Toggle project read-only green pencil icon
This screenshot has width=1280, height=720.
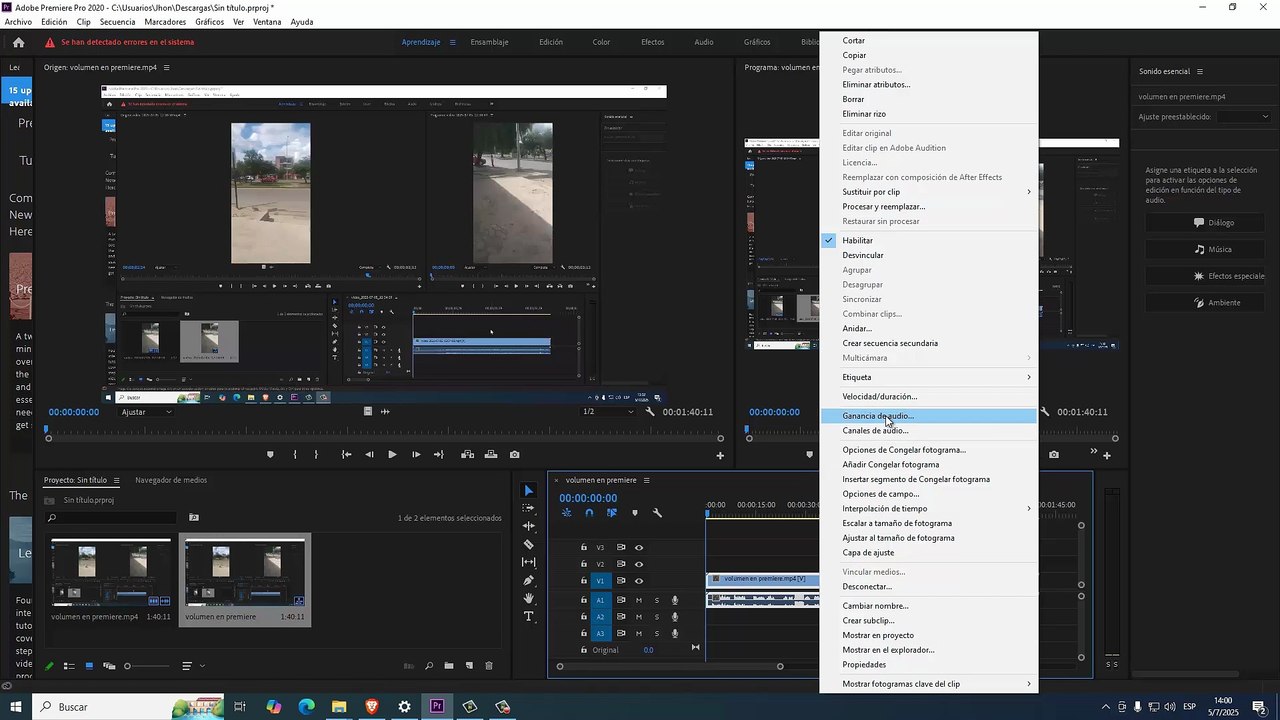click(x=49, y=666)
